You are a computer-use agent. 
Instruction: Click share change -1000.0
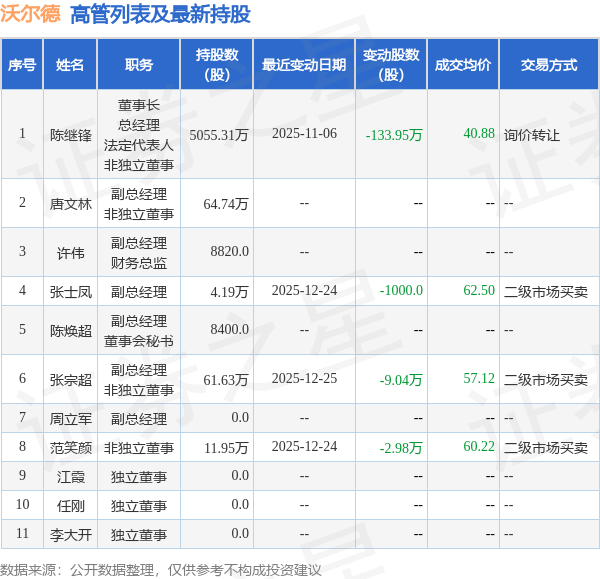[401, 290]
